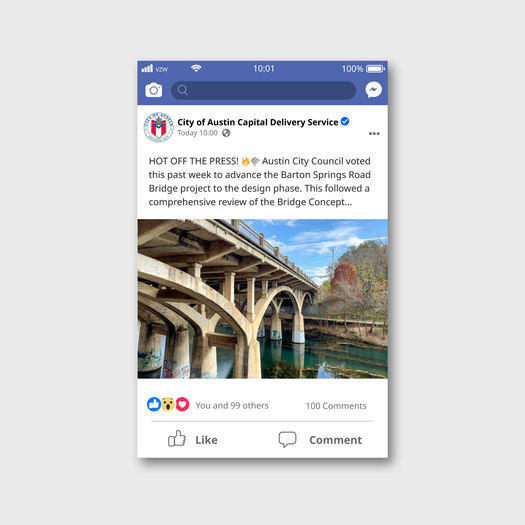Screen dimensions: 525x525
Task: Like the Barton Springs bridge post
Action: (x=193, y=439)
